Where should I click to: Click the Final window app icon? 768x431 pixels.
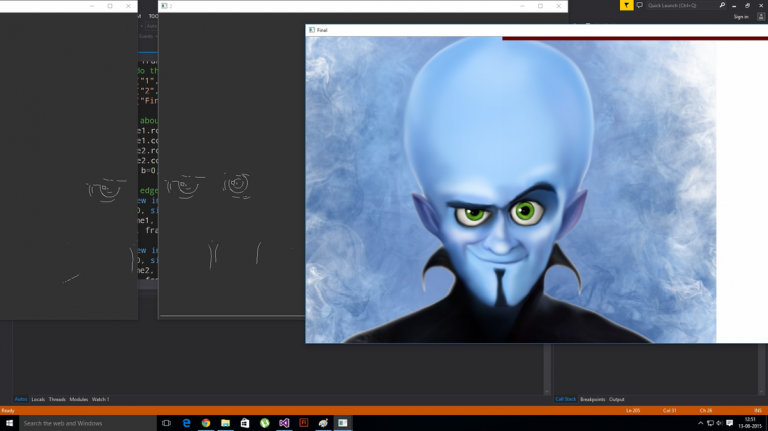tap(312, 30)
